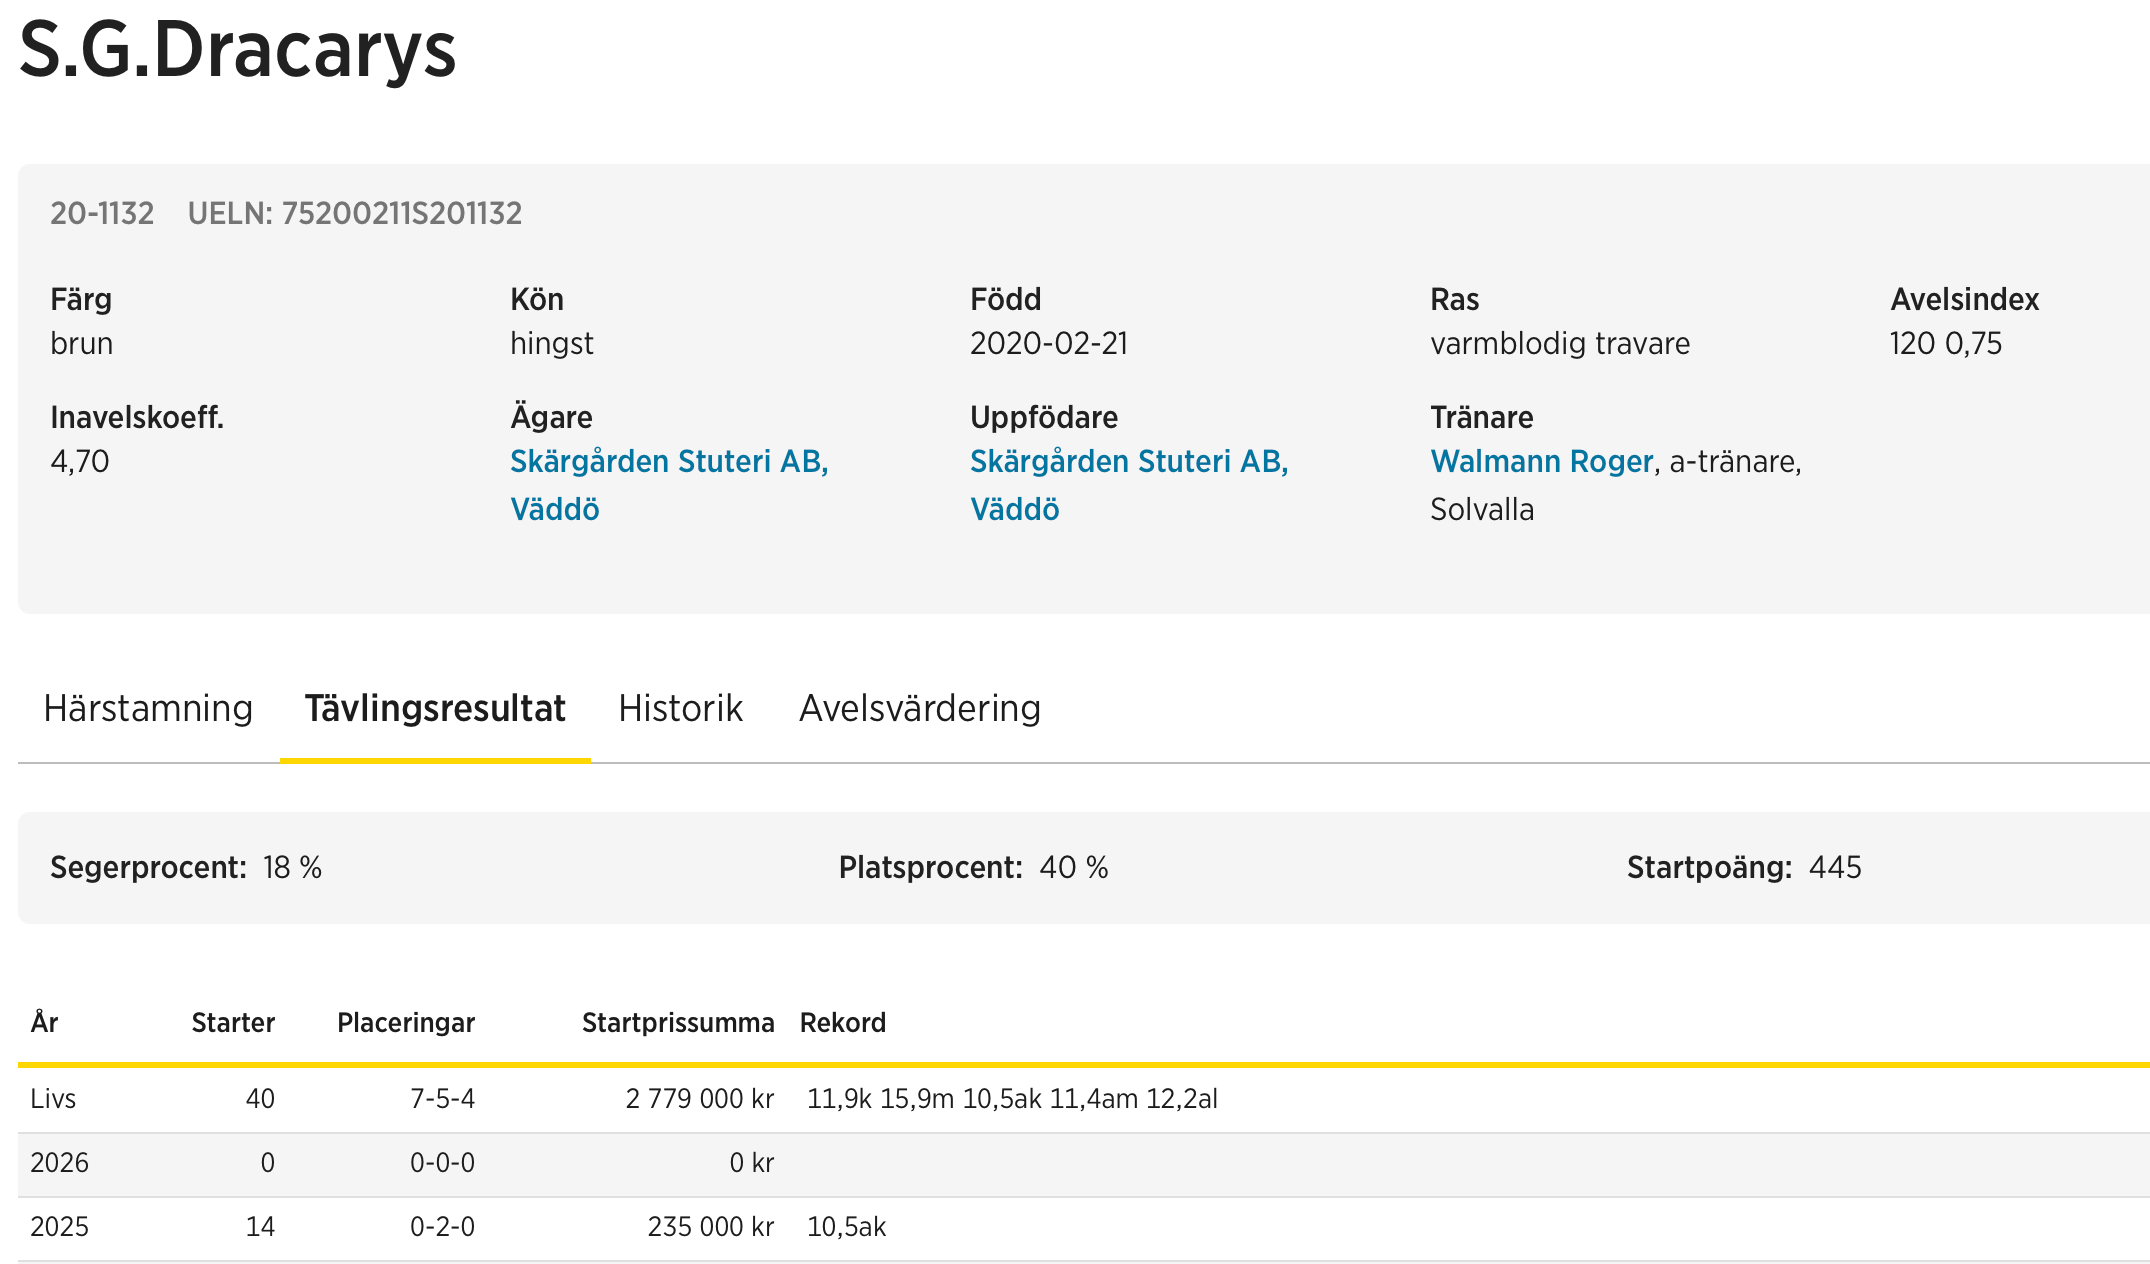The height and width of the screenshot is (1264, 2150).
Task: Click Väddö under Uppfödare
Action: 1014,509
